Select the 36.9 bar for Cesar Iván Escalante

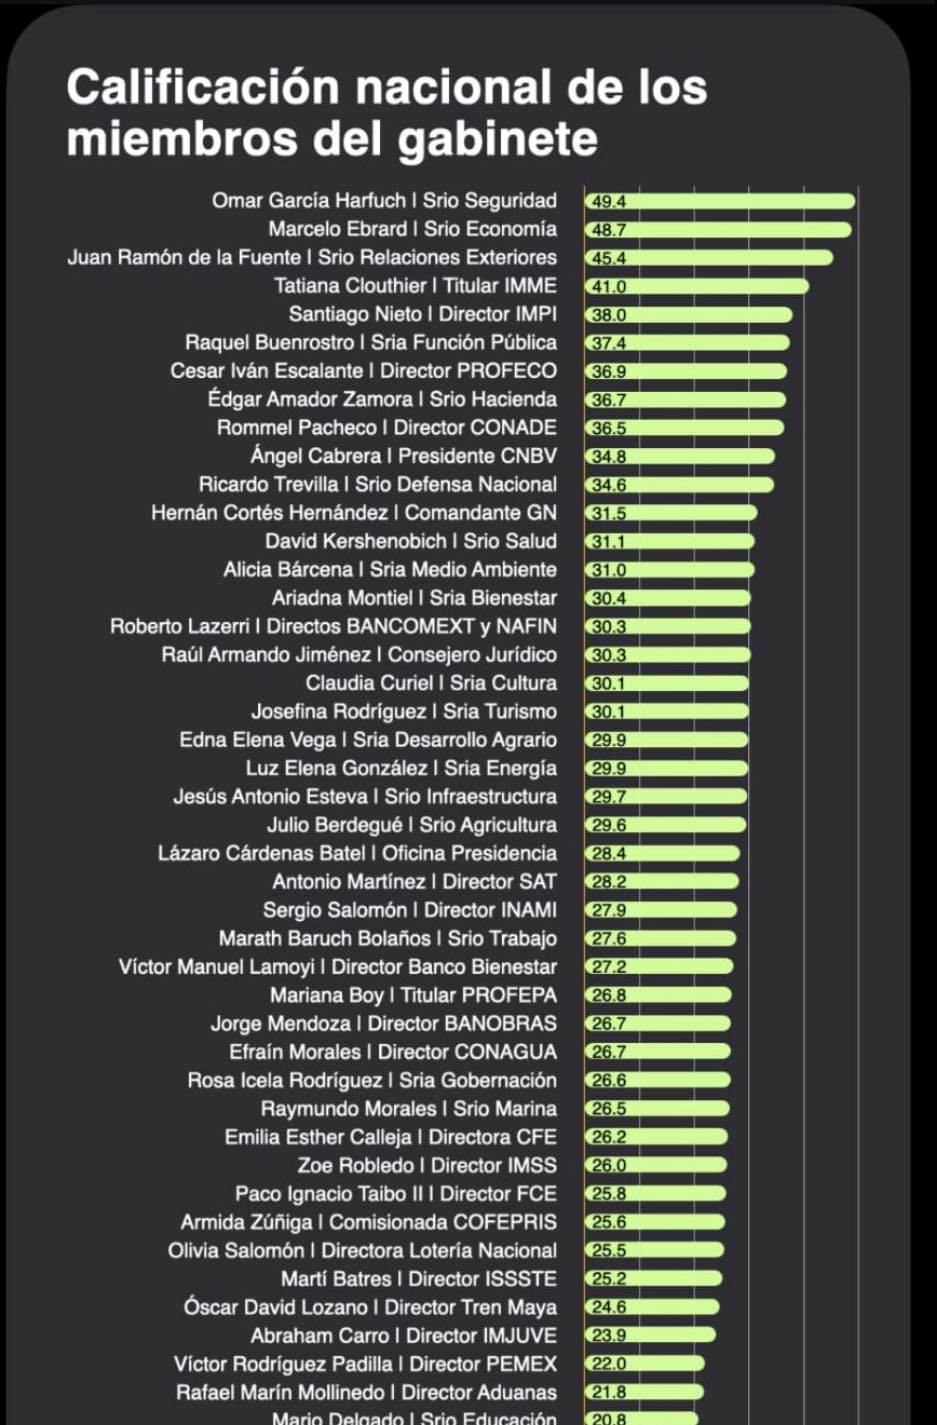685,371
